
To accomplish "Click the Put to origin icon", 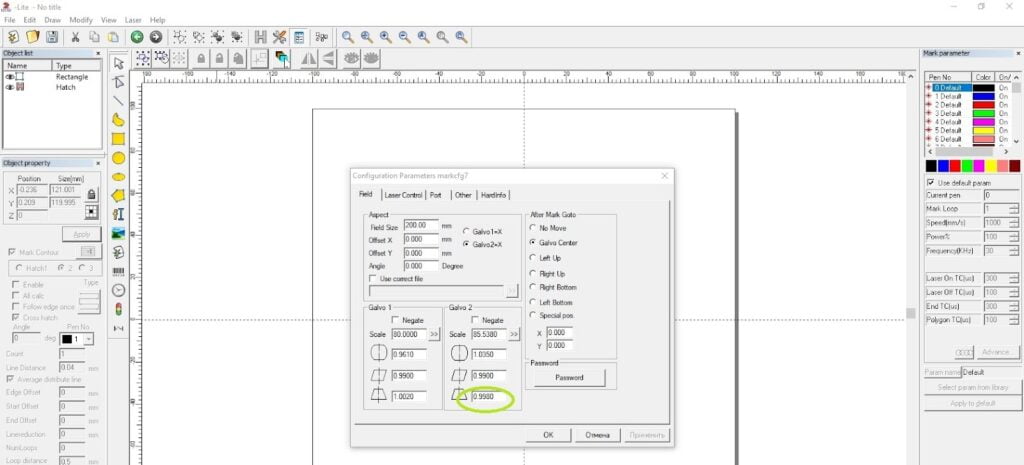I will pyautogui.click(x=259, y=59).
